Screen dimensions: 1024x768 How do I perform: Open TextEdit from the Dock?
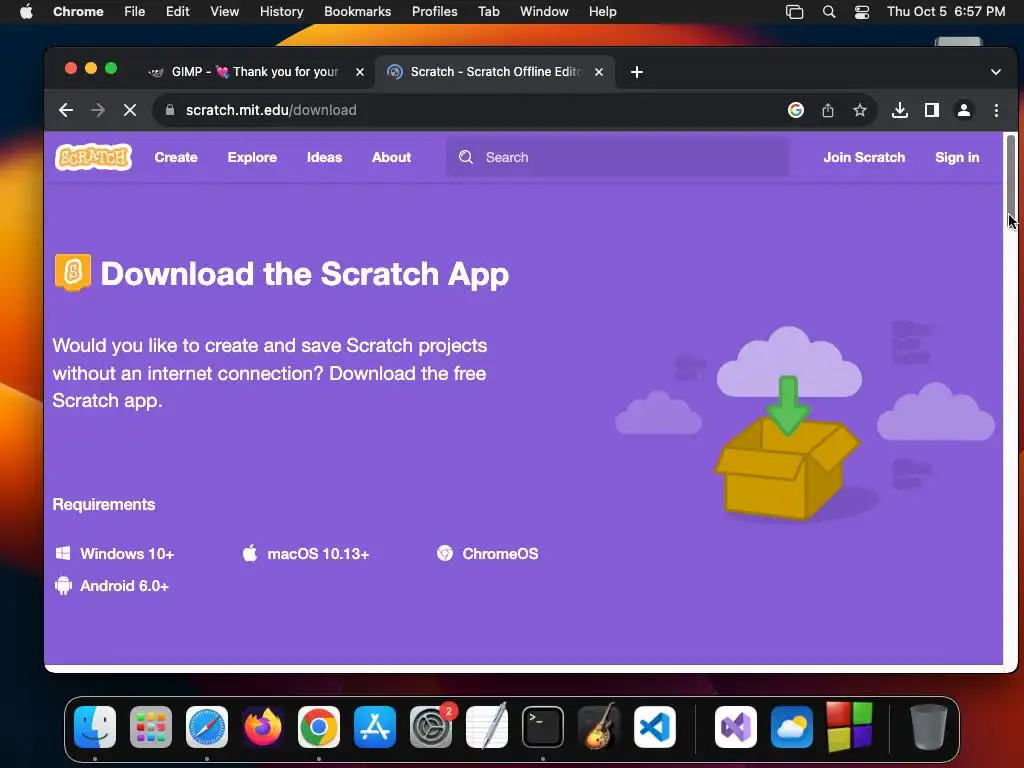[x=487, y=727]
